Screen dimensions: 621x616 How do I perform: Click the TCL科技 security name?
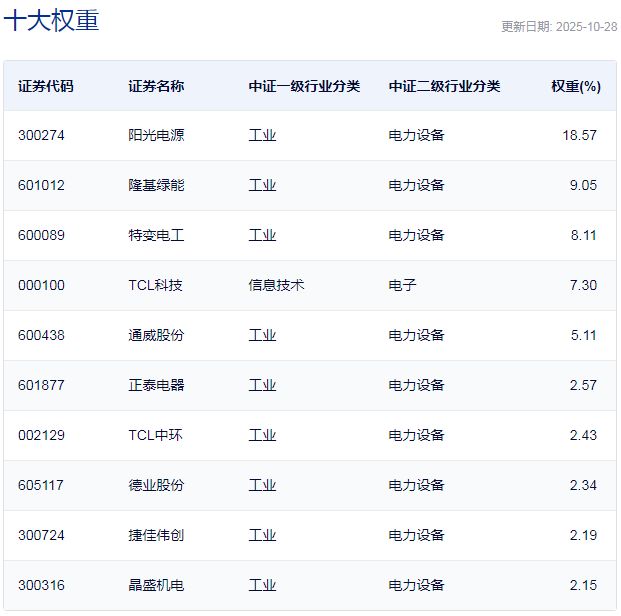(x=155, y=285)
